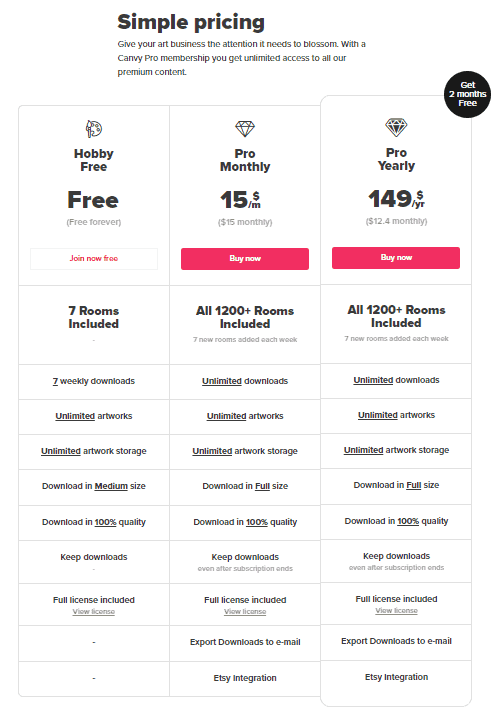Click 'Unlimited artwork storage' in Hobby Free column
Screen dimensions: 499x718
click(x=94, y=451)
